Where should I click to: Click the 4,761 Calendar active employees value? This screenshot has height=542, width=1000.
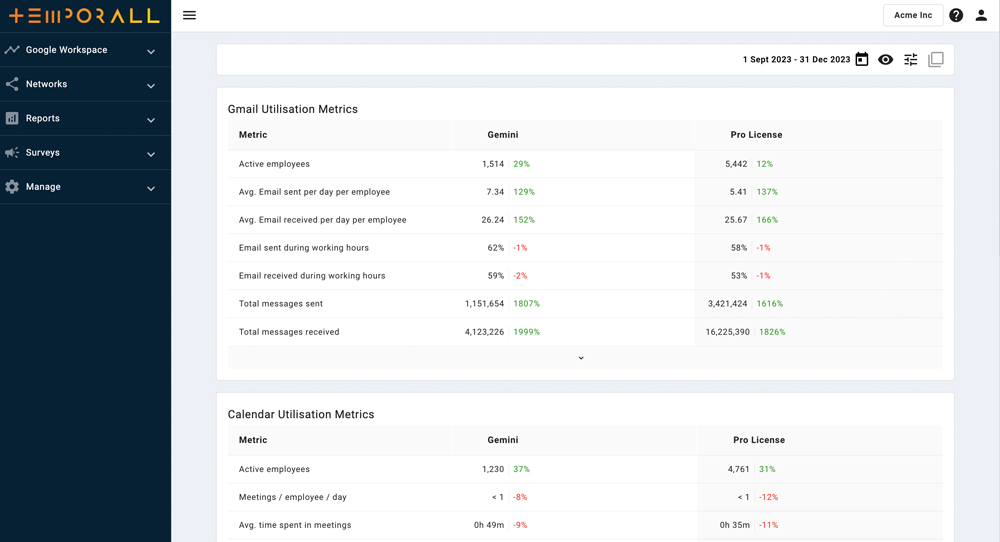[x=739, y=469]
